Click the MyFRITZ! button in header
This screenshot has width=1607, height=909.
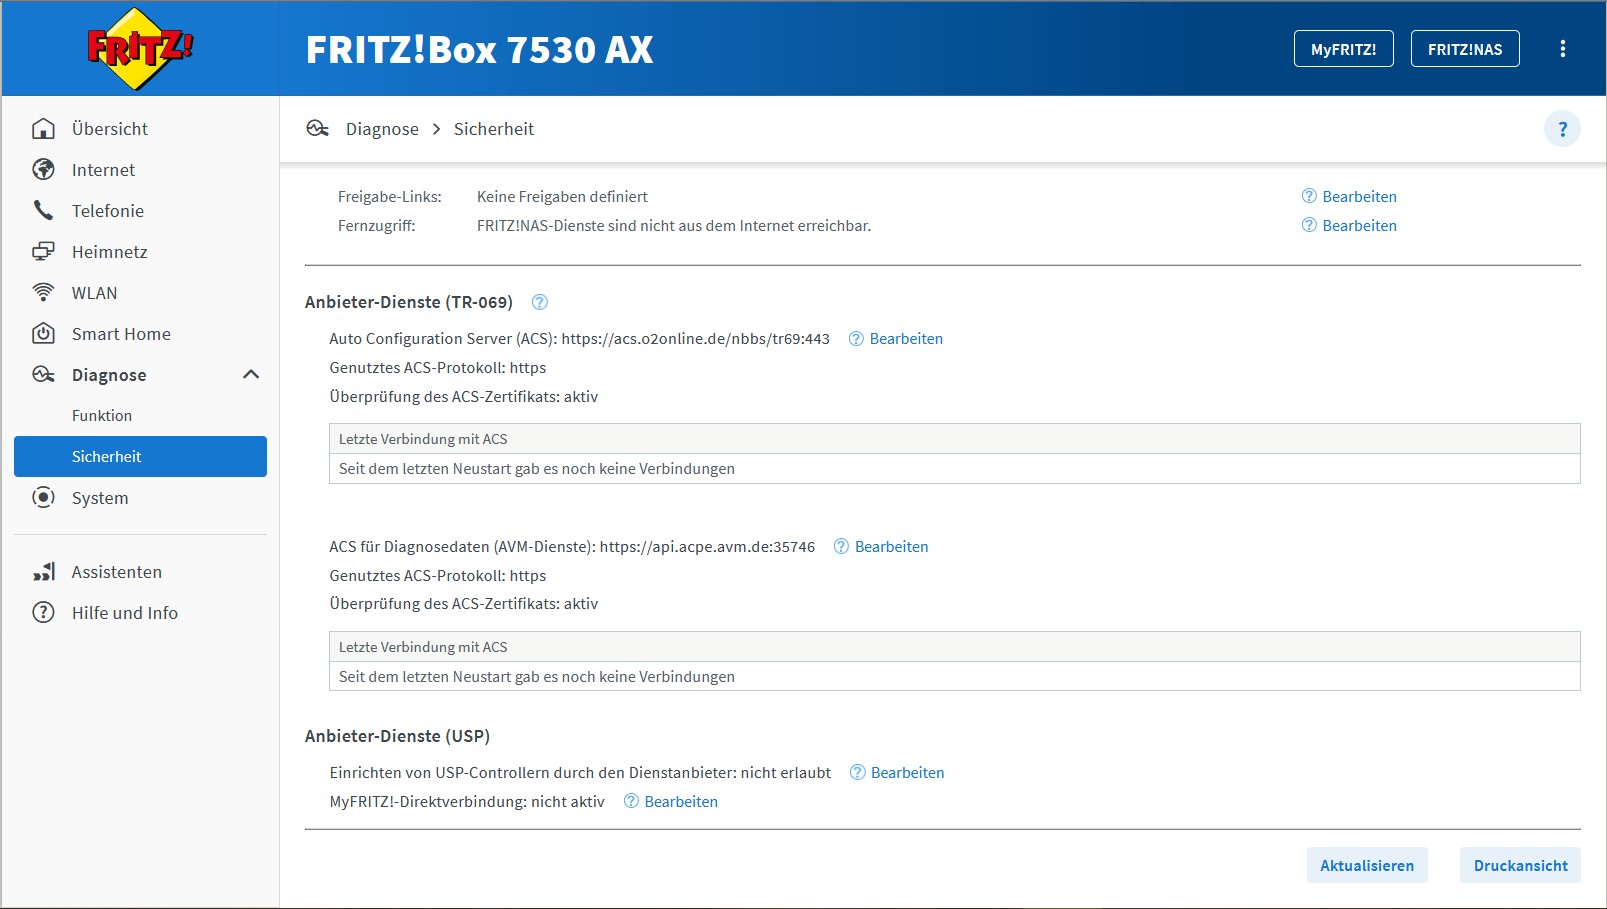tap(1343, 49)
